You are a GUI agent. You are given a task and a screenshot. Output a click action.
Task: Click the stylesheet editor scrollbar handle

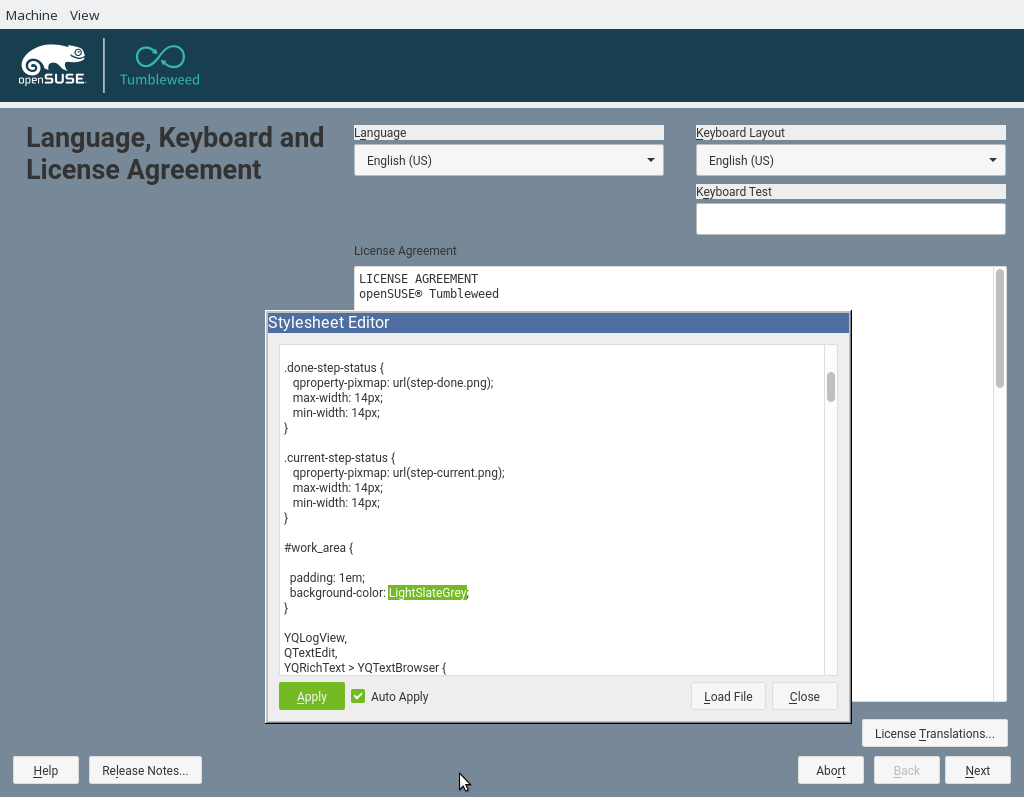coord(830,387)
